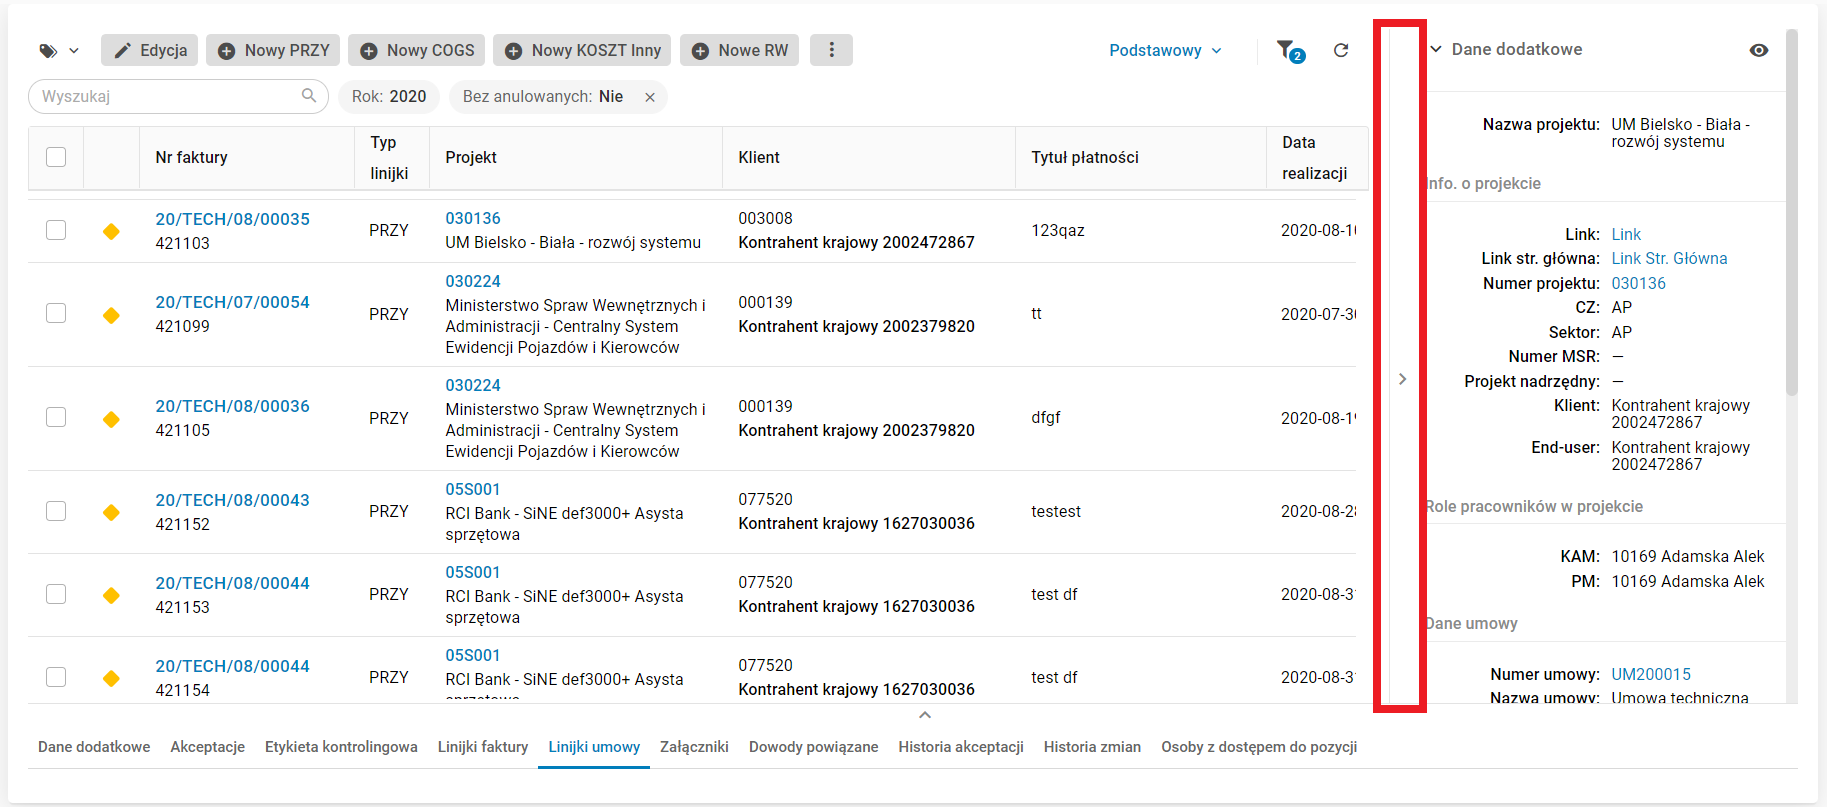Refresh the invoice list
Screen dimensions: 1827x807
(x=1341, y=50)
